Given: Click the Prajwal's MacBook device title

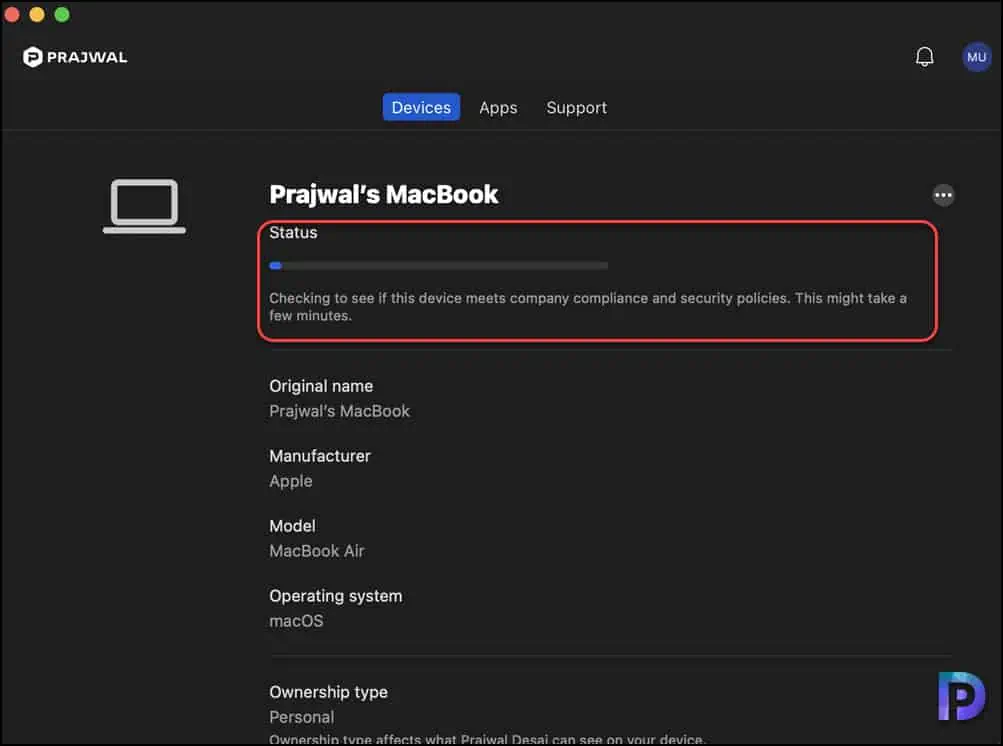Looking at the screenshot, I should click(x=383, y=194).
